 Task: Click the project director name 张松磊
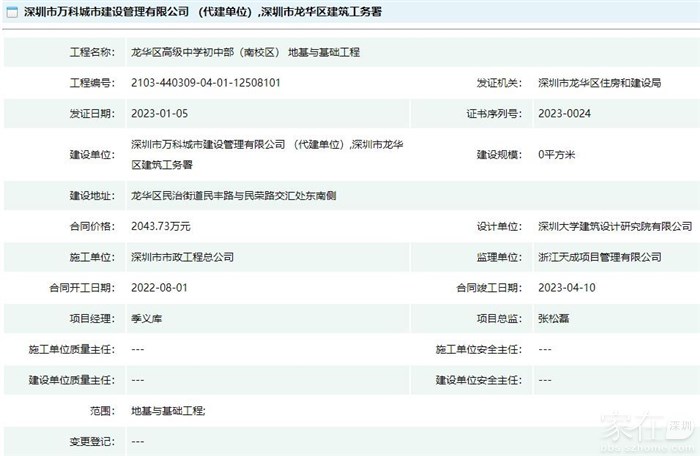(554, 318)
